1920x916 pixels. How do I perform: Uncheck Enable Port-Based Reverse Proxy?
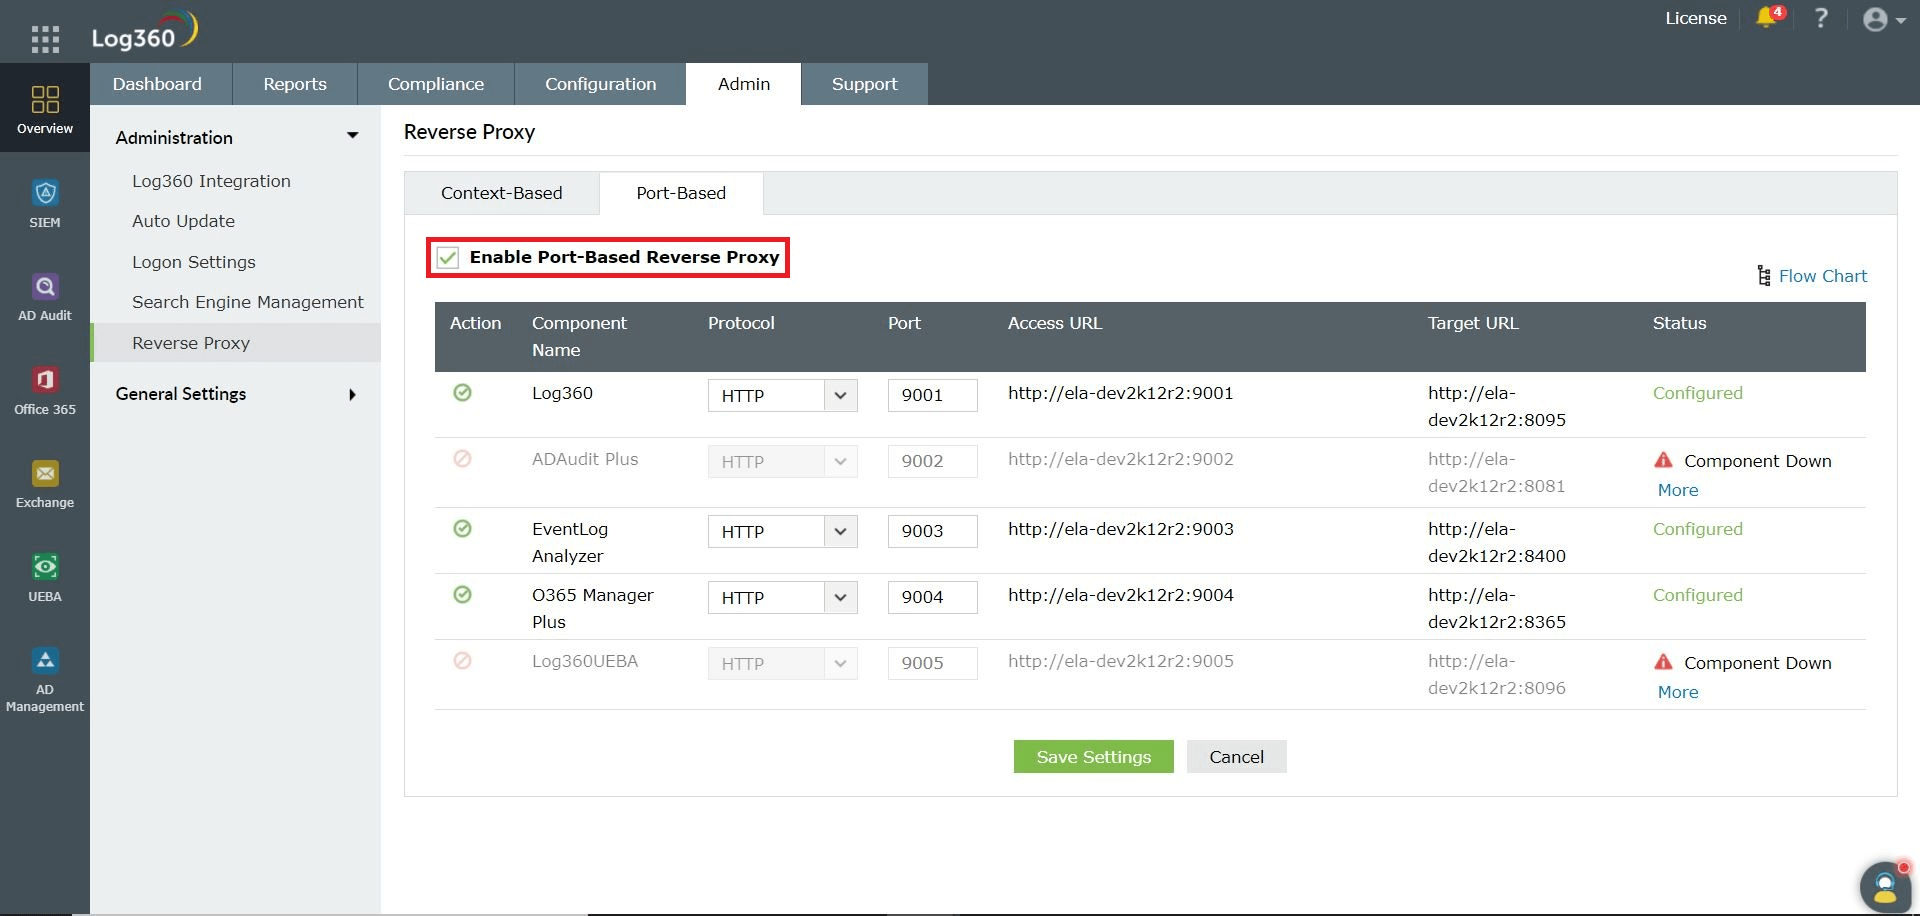[x=447, y=257]
